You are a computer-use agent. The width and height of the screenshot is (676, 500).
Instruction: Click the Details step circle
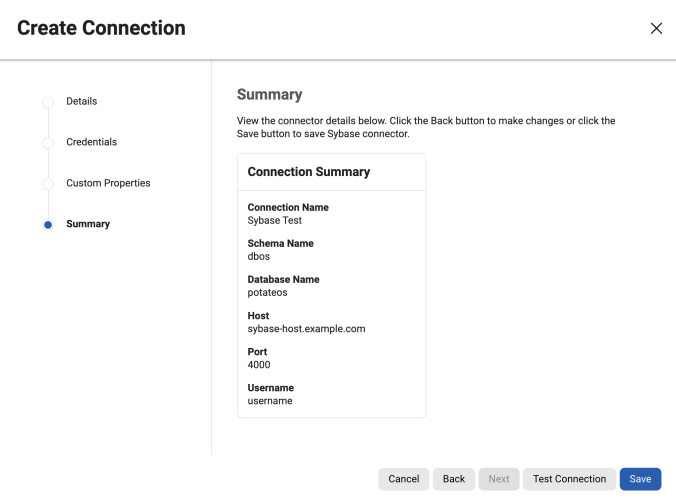click(x=48, y=102)
